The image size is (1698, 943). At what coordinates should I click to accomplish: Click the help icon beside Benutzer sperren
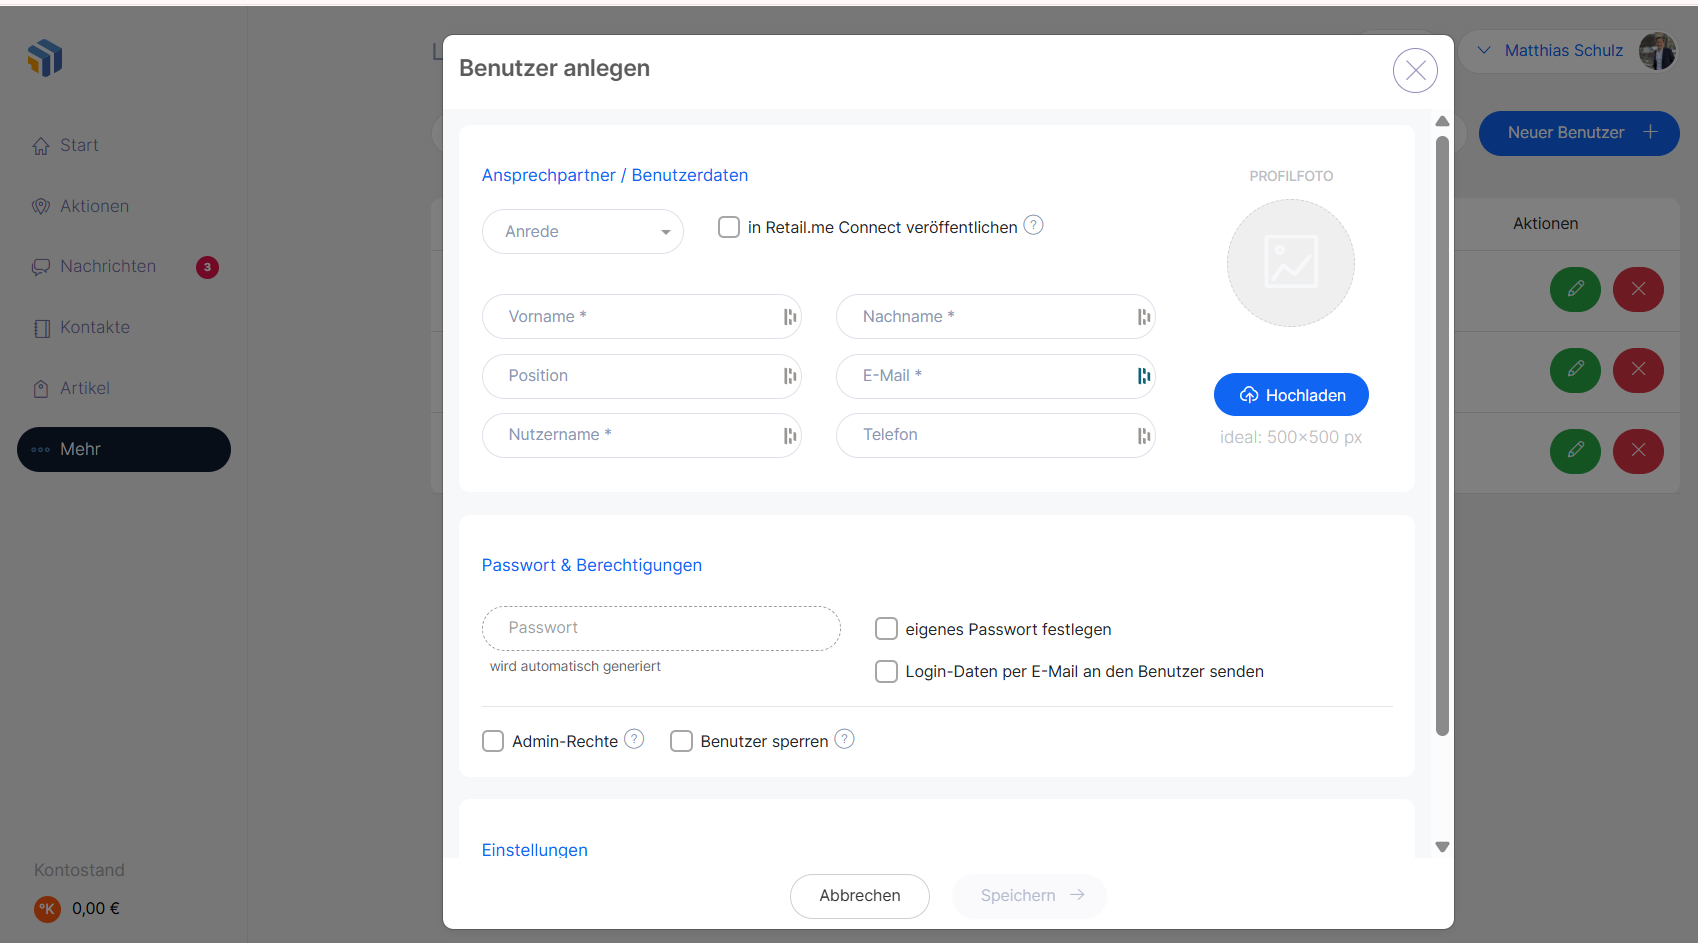point(844,739)
